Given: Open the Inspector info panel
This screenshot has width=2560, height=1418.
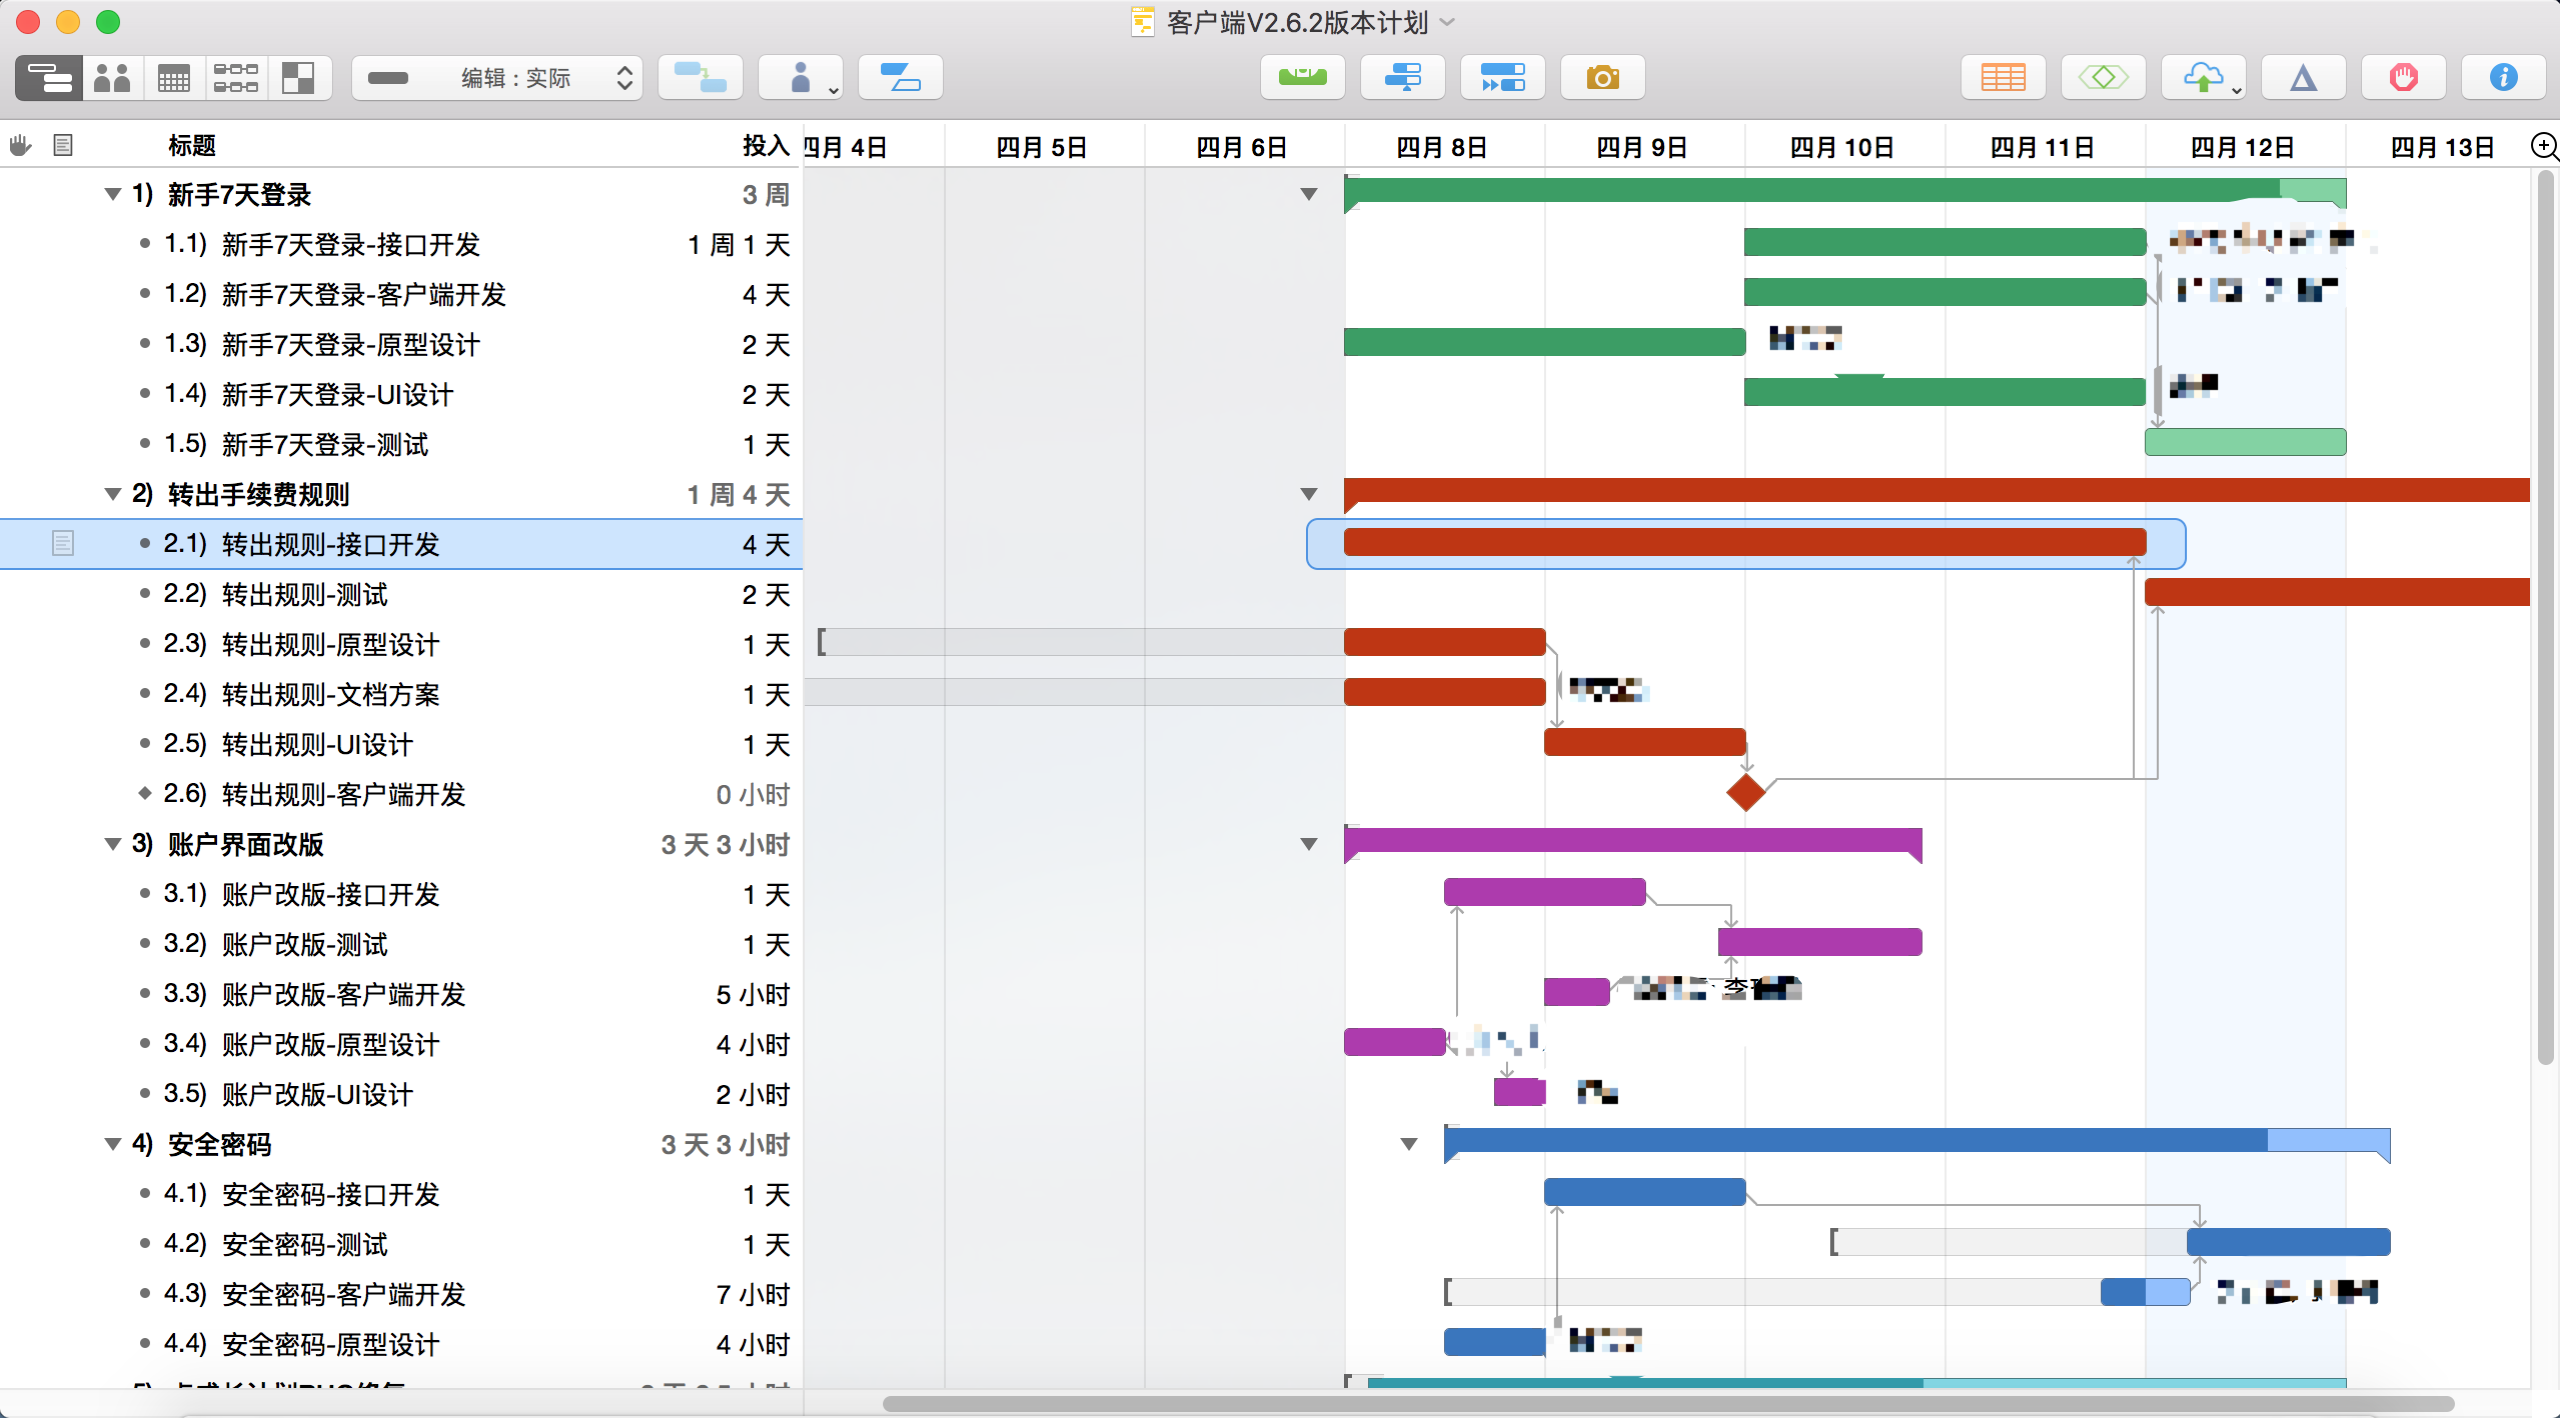Looking at the screenshot, I should click(x=2503, y=77).
